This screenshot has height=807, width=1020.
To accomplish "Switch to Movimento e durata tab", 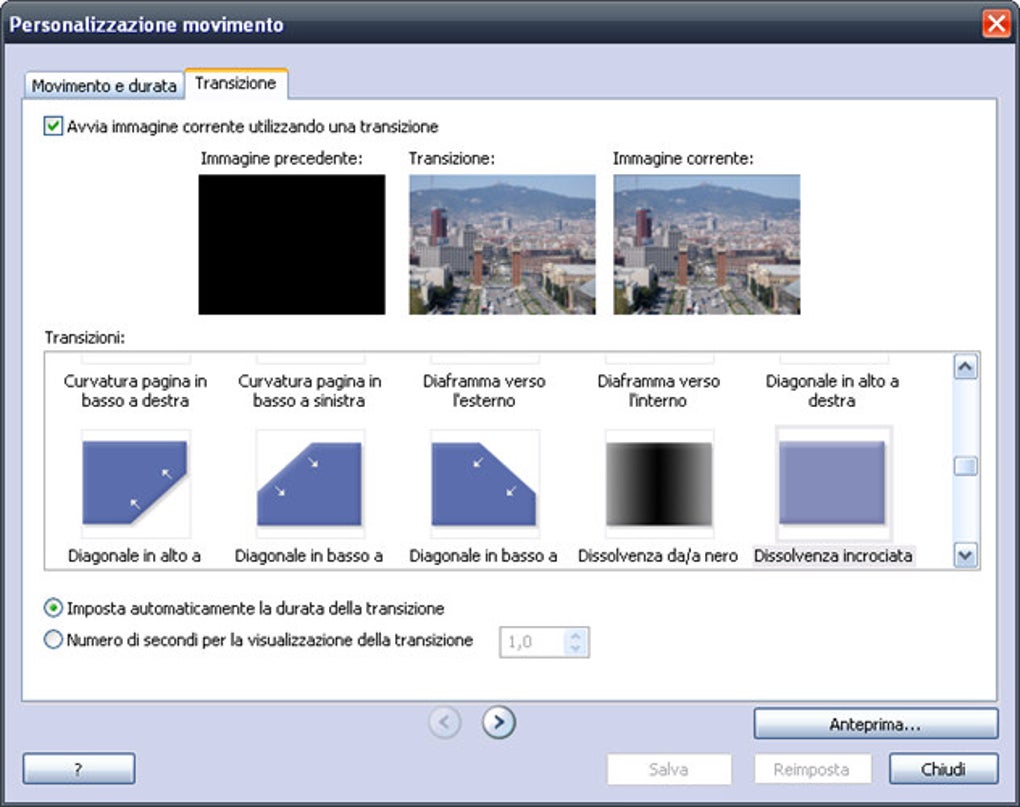I will point(104,86).
